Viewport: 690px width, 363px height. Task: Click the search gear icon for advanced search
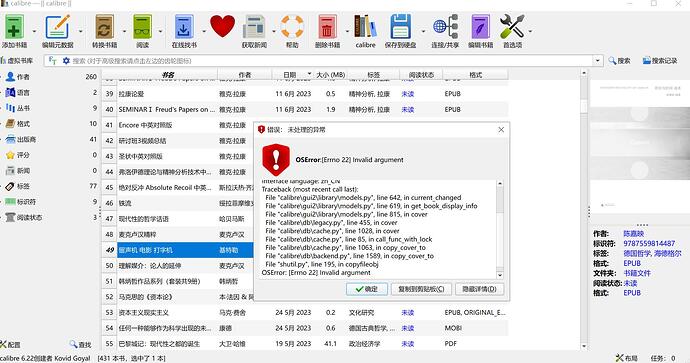click(66, 61)
